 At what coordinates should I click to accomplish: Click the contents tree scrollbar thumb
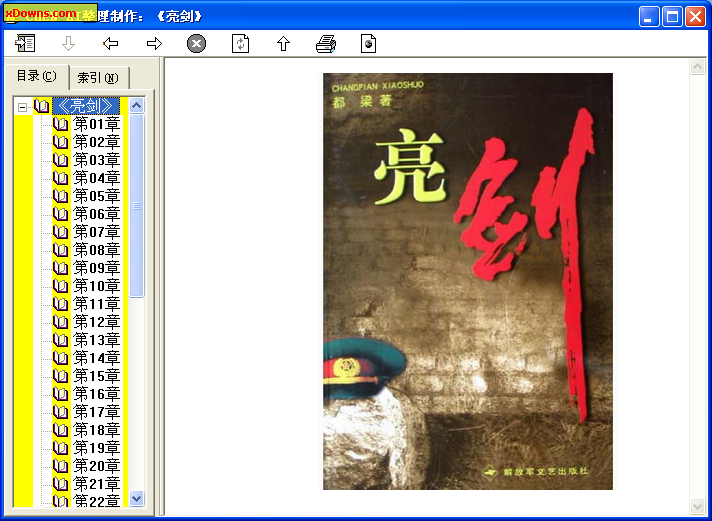pyautogui.click(x=136, y=206)
